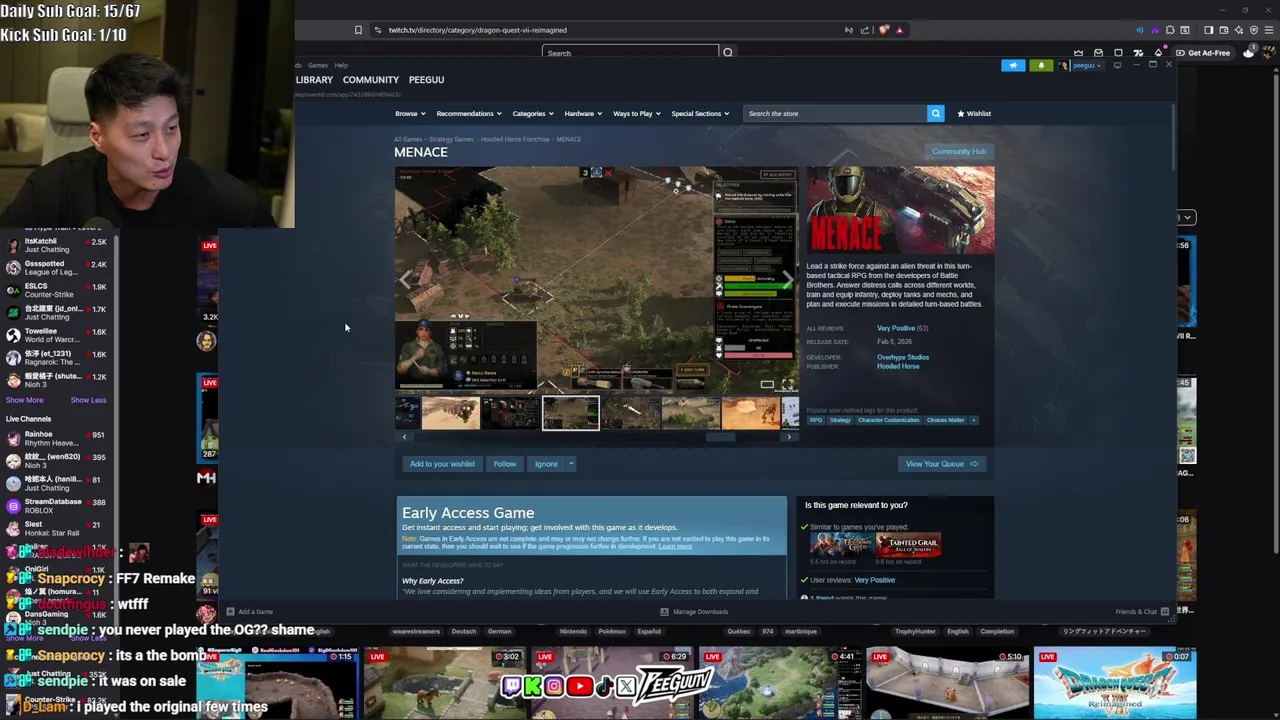Click the plus button after the tags

974,420
